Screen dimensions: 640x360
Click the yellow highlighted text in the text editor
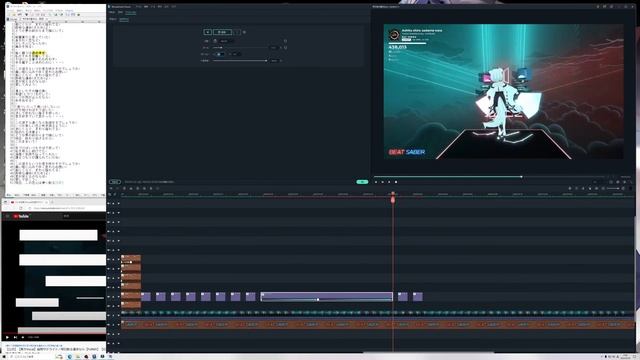39,53
